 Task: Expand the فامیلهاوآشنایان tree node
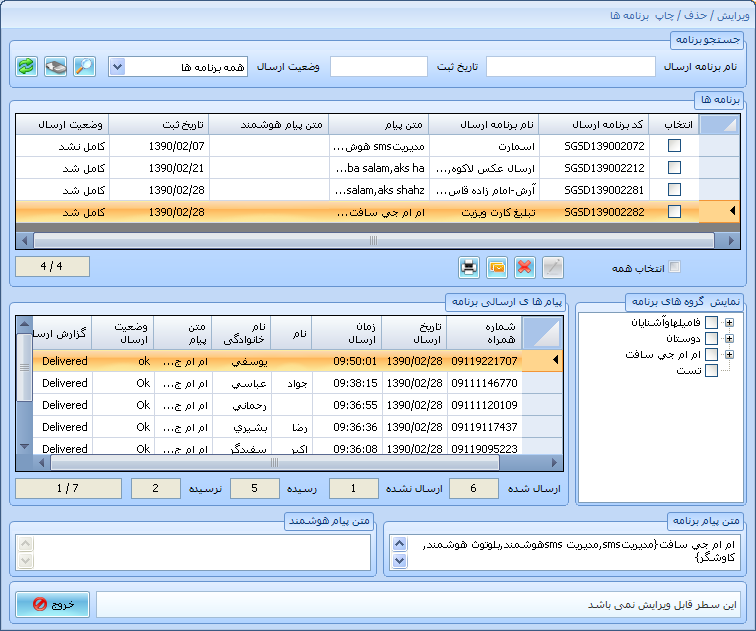(x=729, y=322)
